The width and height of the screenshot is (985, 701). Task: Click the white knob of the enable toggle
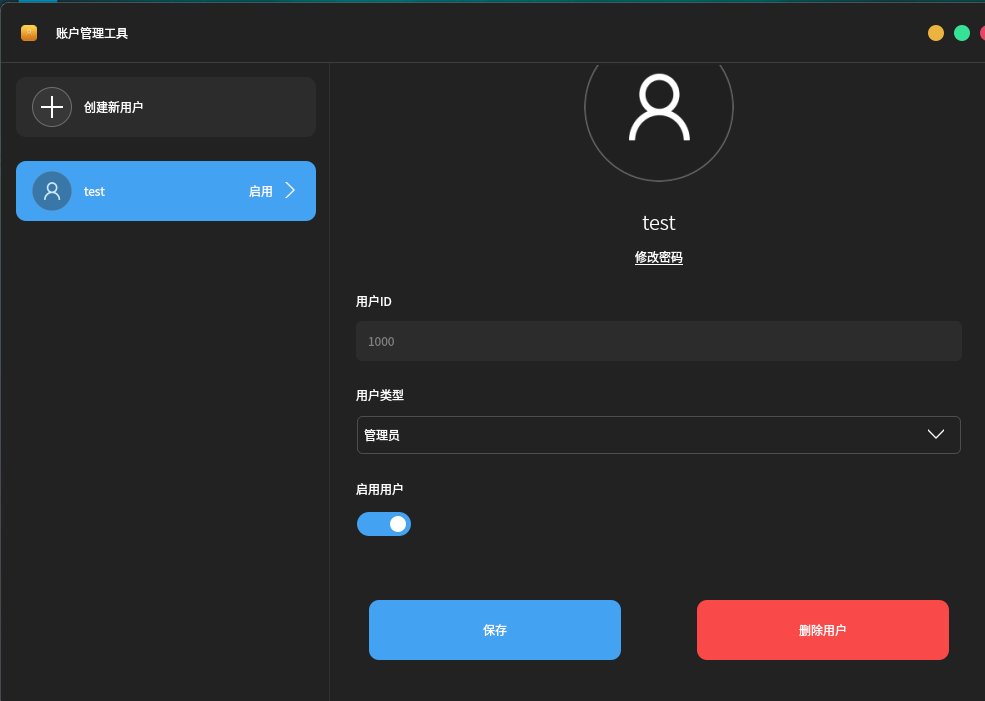(397, 523)
